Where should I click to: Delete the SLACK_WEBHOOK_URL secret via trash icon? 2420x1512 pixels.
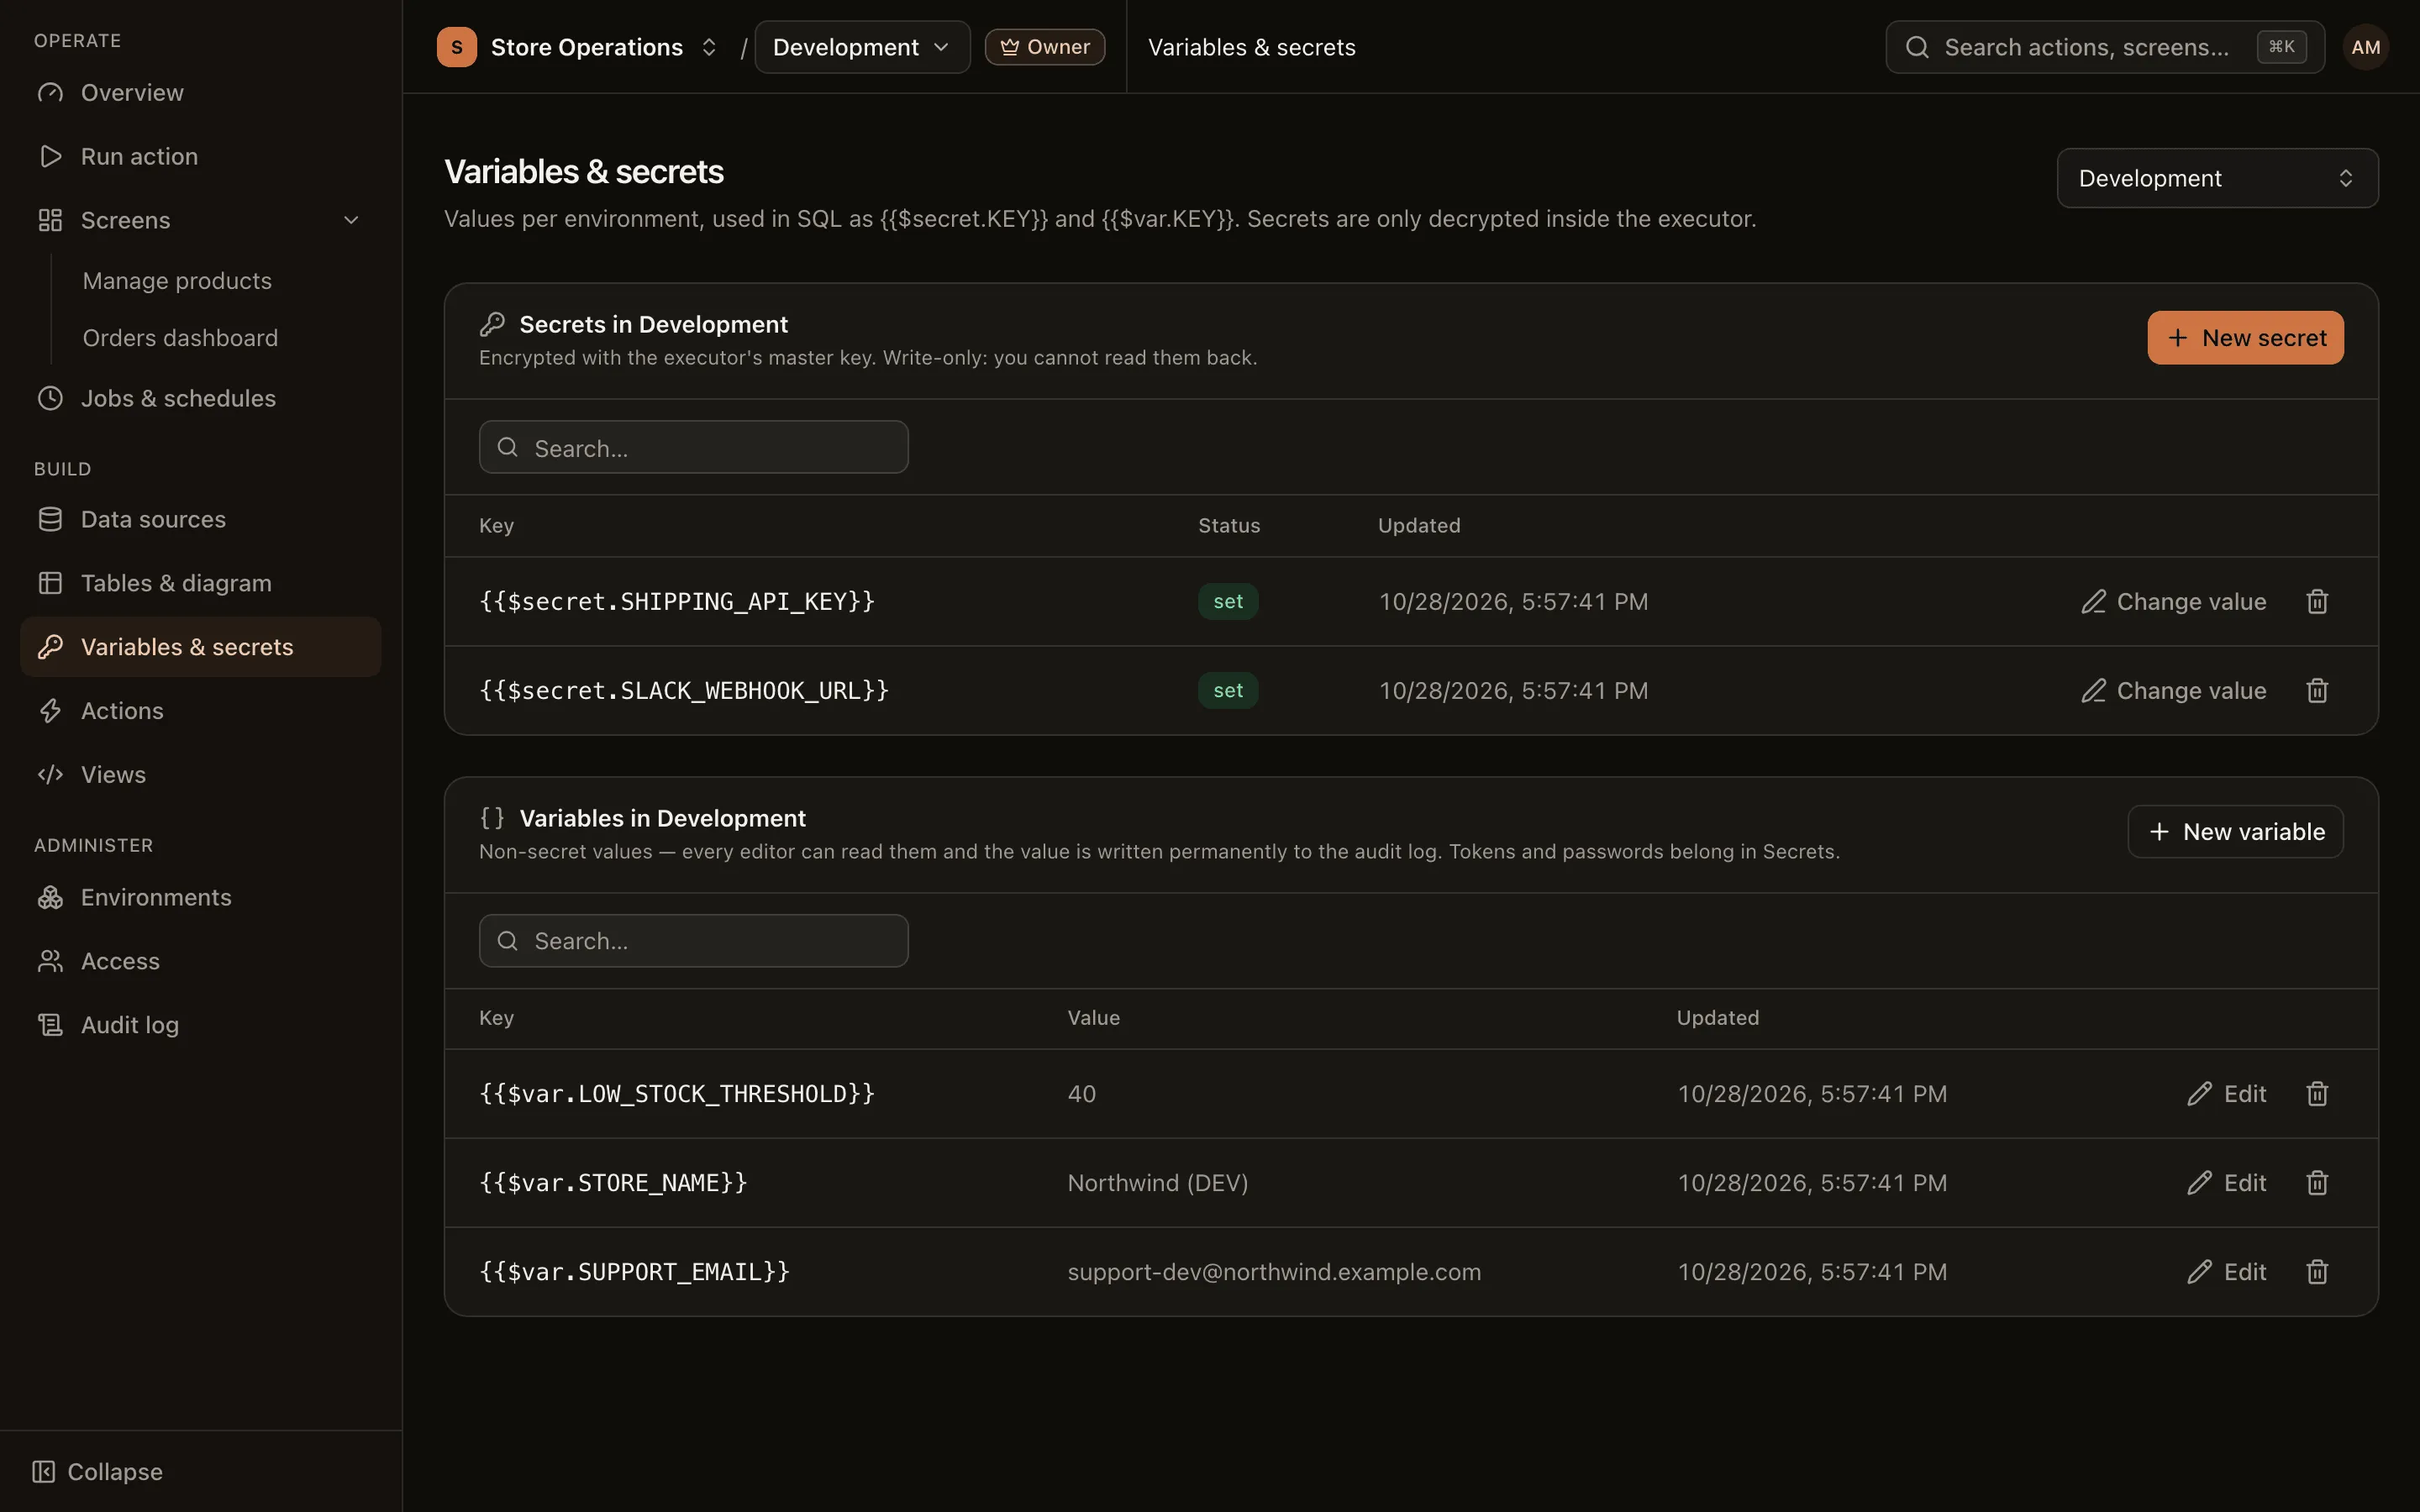coord(2317,690)
